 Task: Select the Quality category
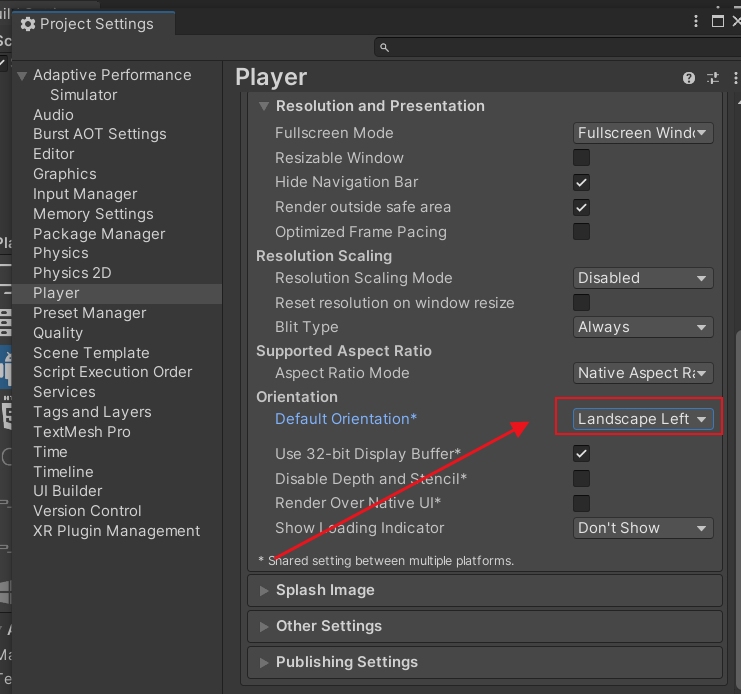click(x=58, y=333)
